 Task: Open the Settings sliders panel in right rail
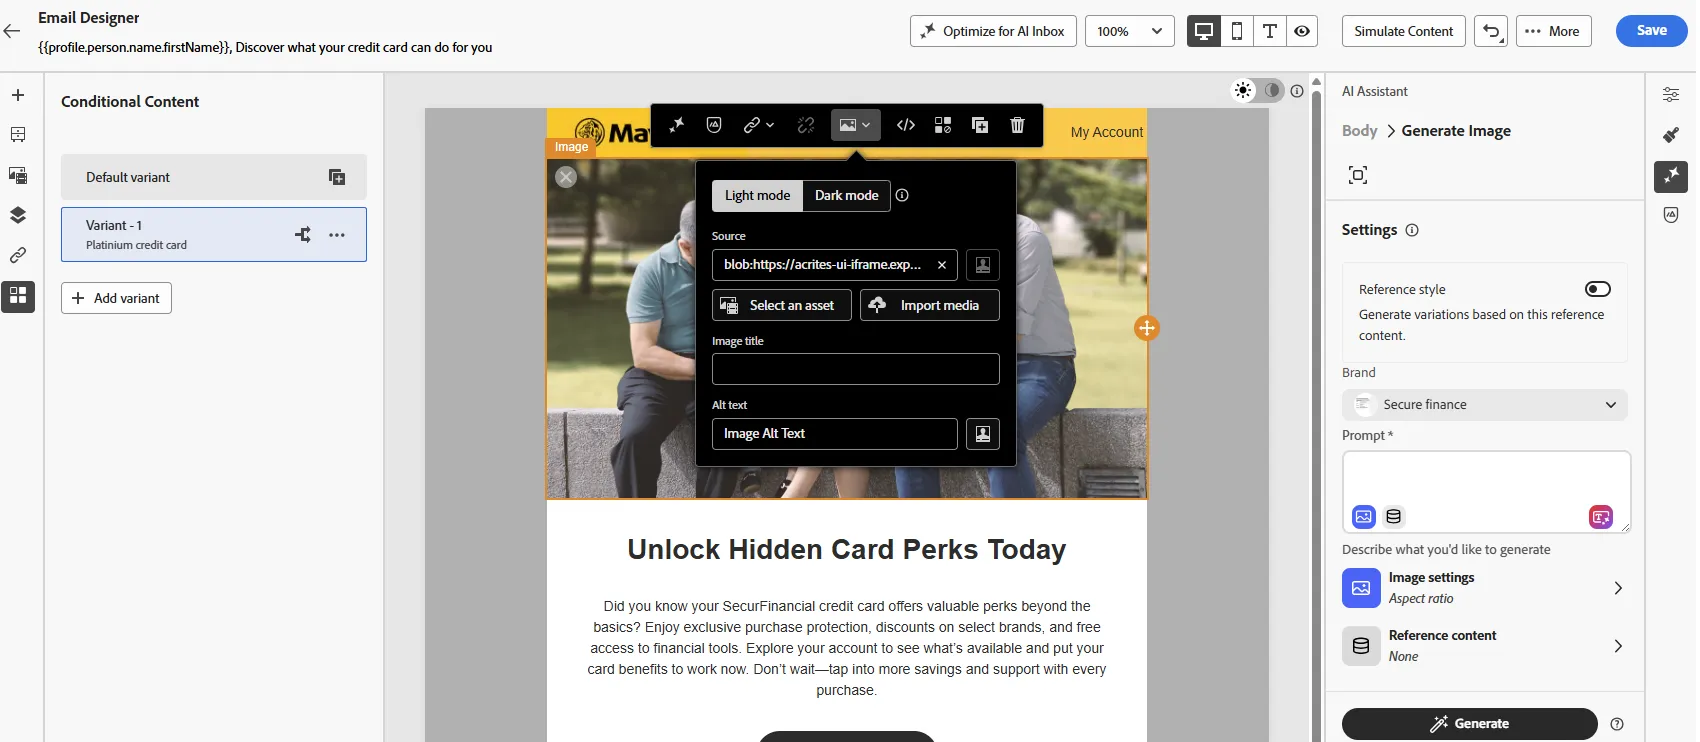pyautogui.click(x=1671, y=94)
